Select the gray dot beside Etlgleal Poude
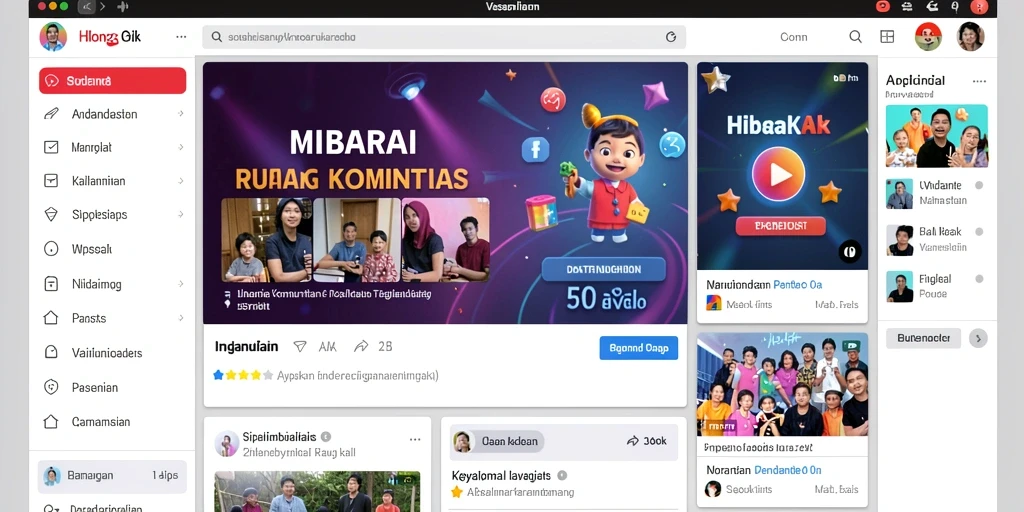The image size is (1024, 512). click(979, 279)
